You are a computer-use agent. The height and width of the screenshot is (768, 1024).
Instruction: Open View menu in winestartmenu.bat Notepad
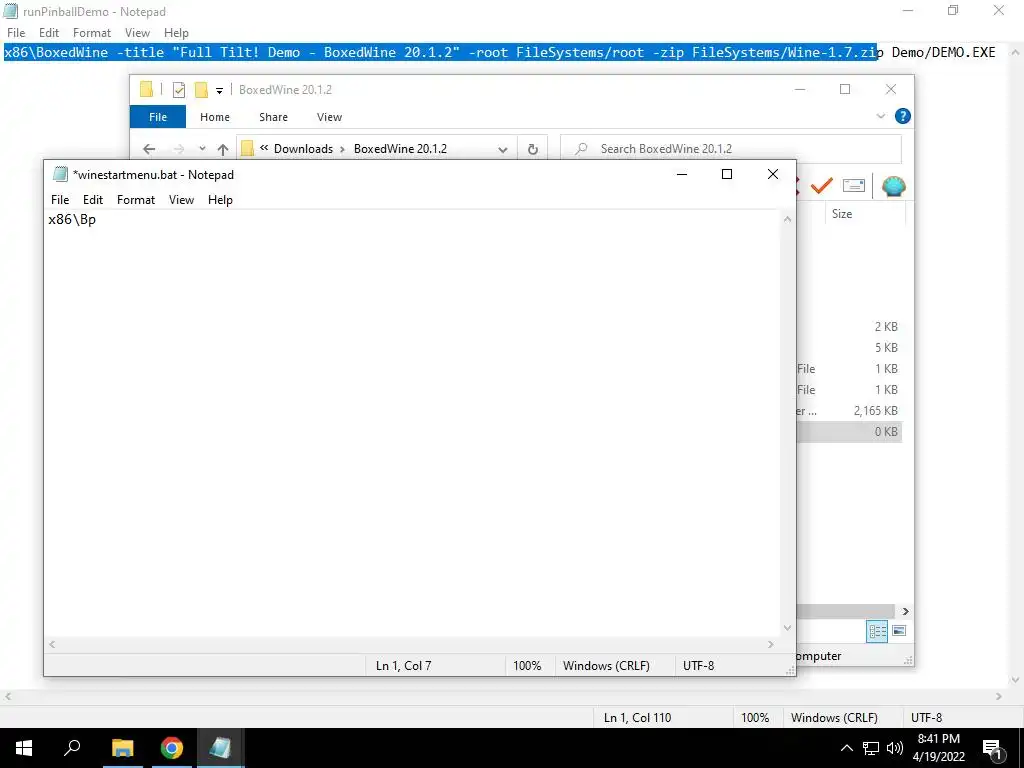[182, 200]
